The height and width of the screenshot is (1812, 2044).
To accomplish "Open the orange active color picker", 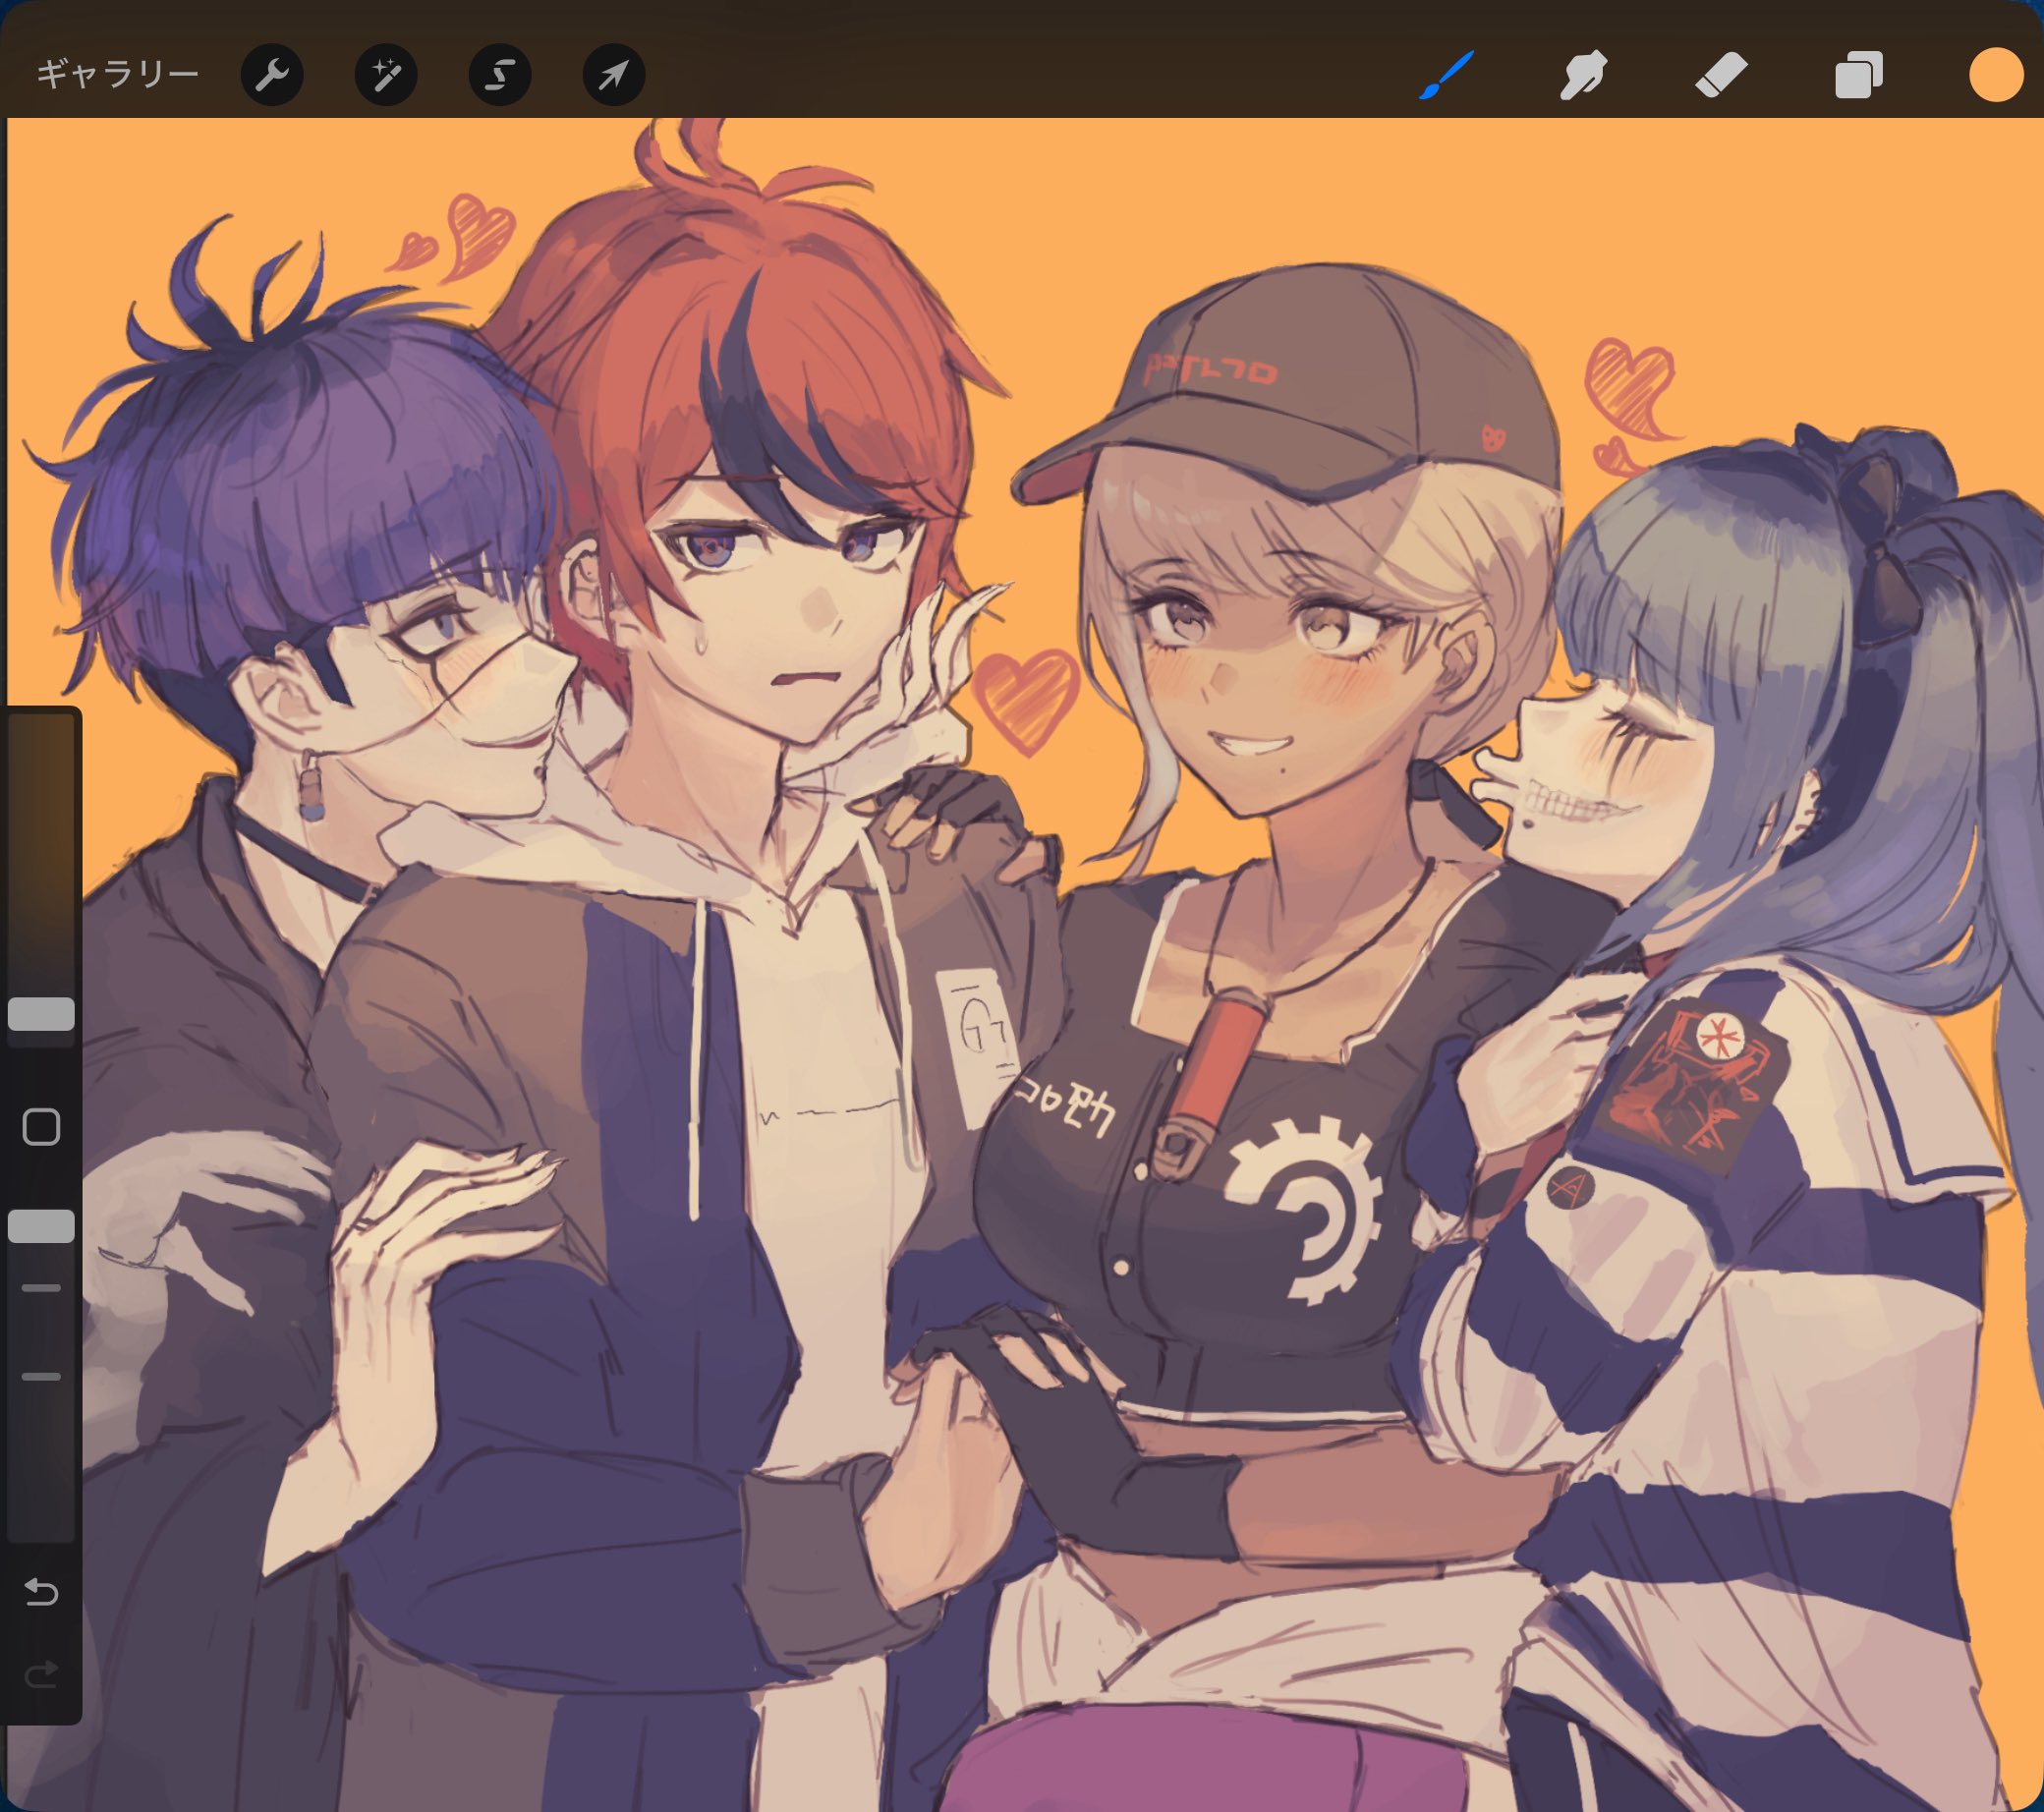I will [x=1996, y=75].
